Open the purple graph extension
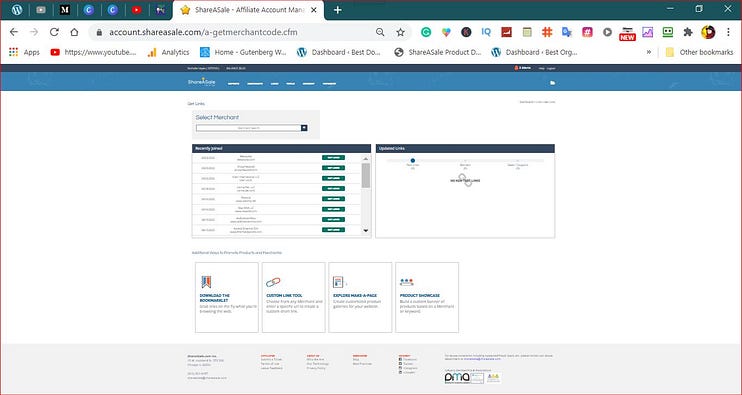Screen dimensions: 742x395 tap(647, 32)
